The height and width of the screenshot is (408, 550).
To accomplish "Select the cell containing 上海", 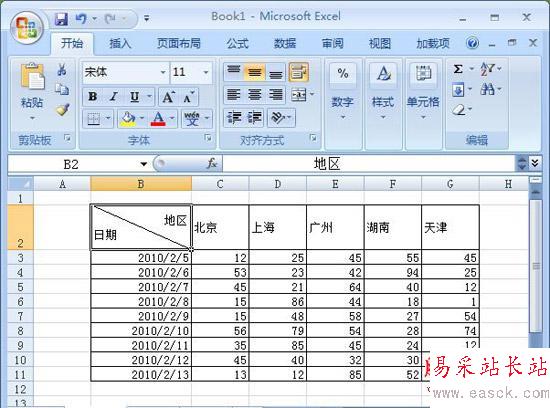I will [277, 227].
